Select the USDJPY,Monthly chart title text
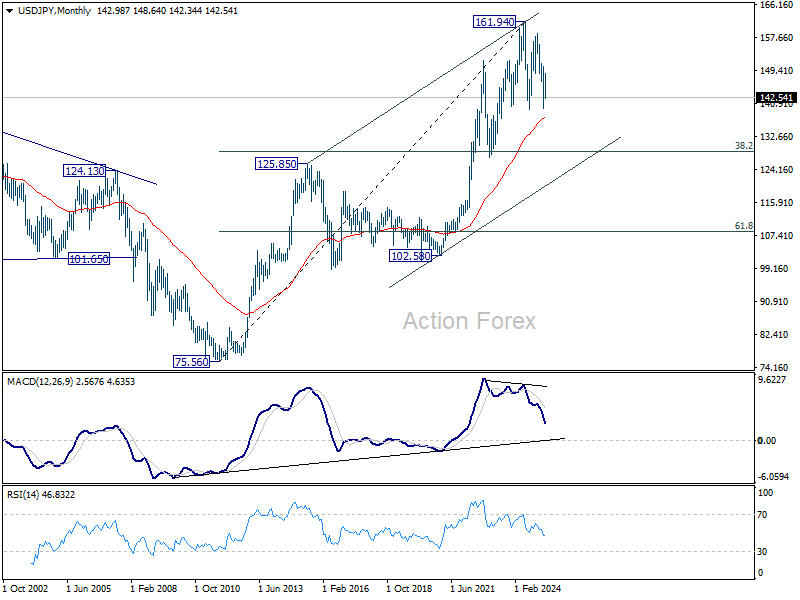Image resolution: width=800 pixels, height=600 pixels. (x=55, y=11)
